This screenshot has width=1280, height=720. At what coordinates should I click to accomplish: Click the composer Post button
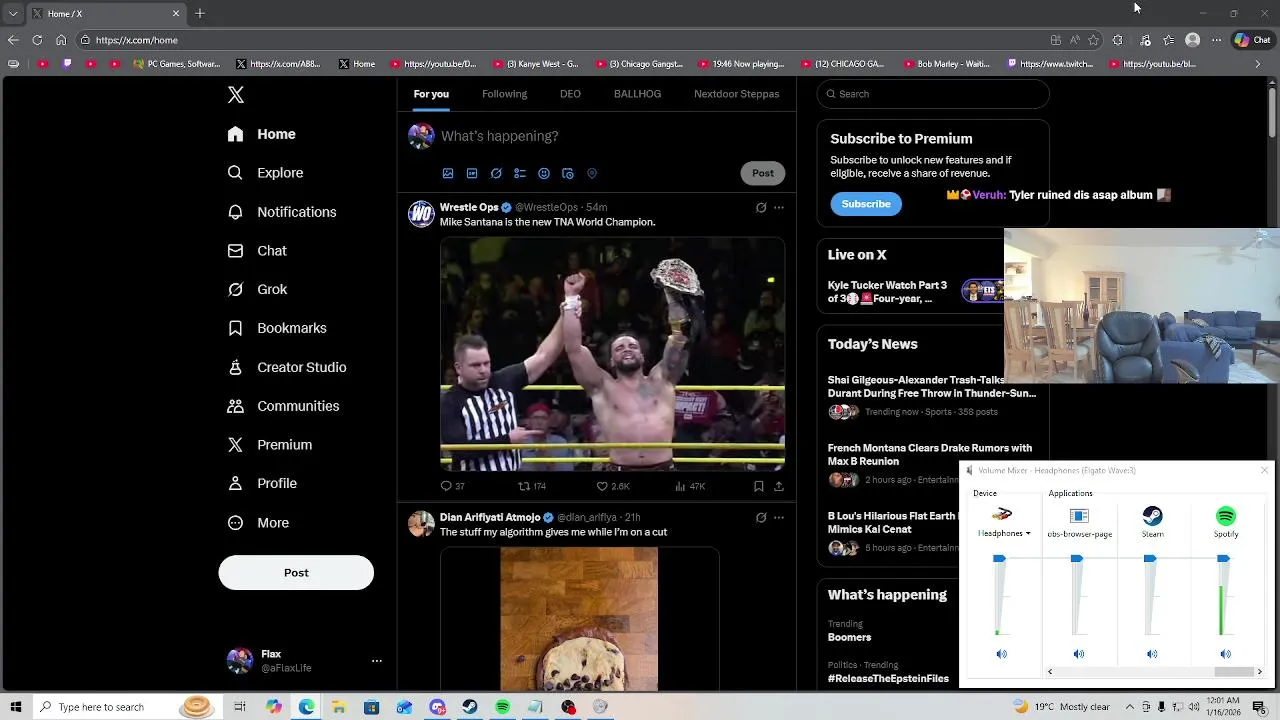point(763,173)
